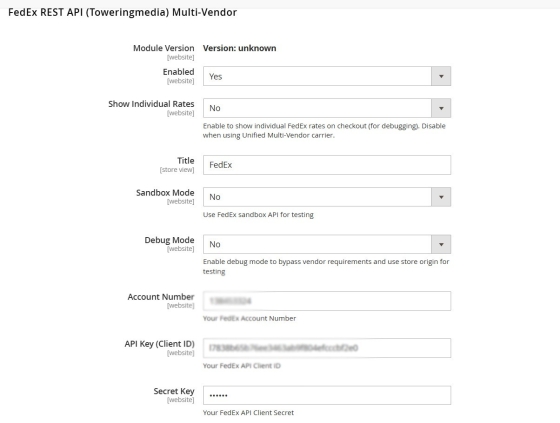Click 'Your FedEx API Client Secret' hint
The height and width of the screenshot is (423, 560).
point(248,413)
